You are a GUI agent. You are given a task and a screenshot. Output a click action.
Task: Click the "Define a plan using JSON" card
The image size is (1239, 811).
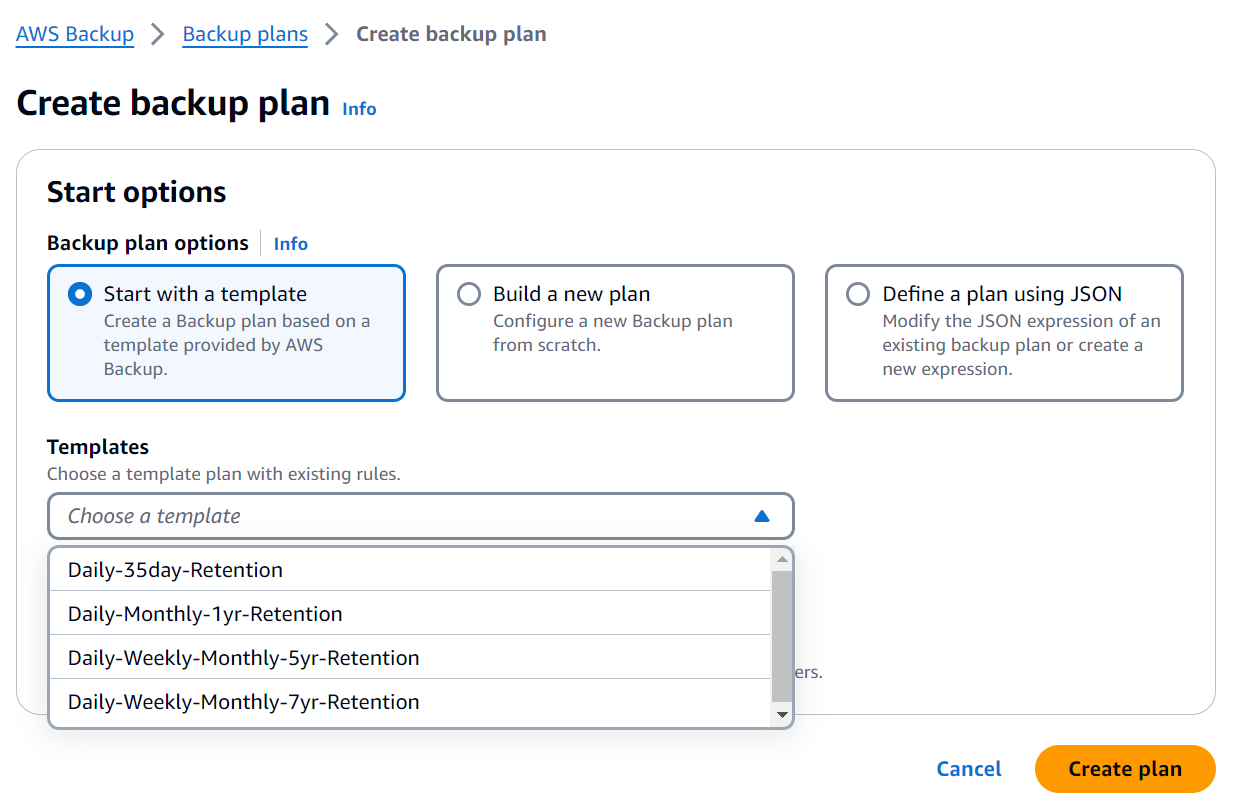[x=1003, y=332]
